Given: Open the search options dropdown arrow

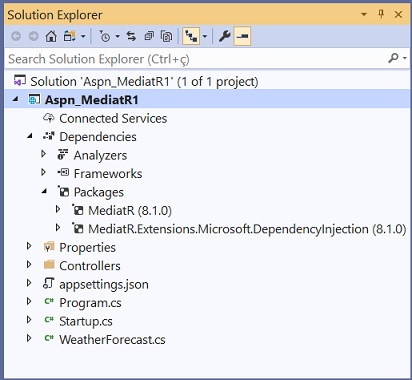Looking at the screenshot, I should point(405,58).
